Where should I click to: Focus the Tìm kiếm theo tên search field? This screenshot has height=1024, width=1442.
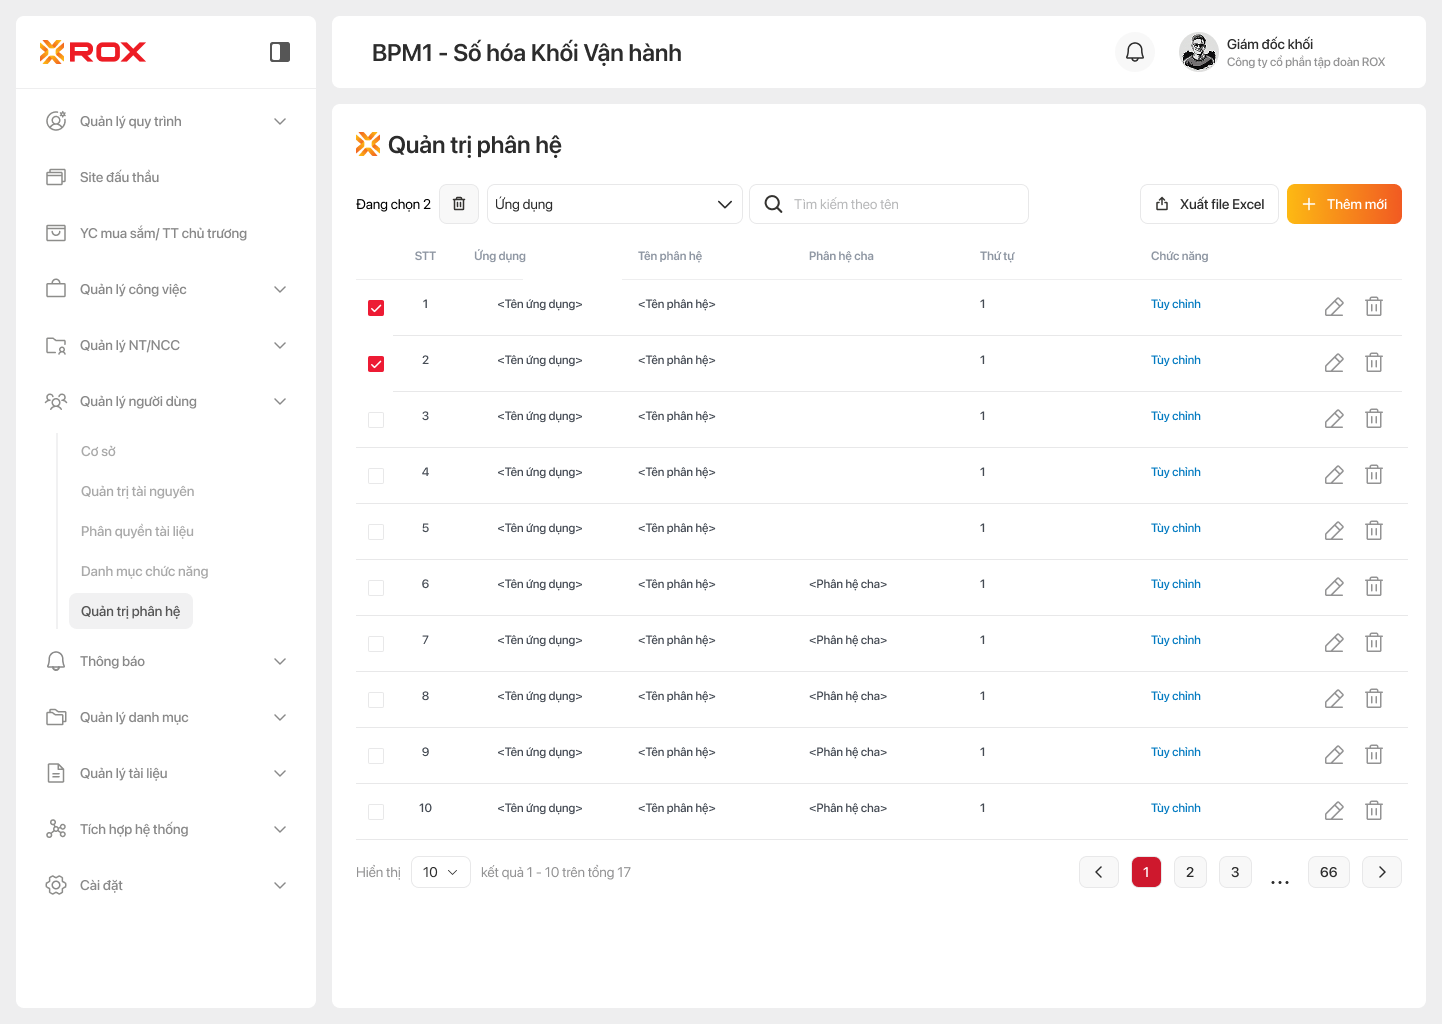pyautogui.click(x=900, y=204)
